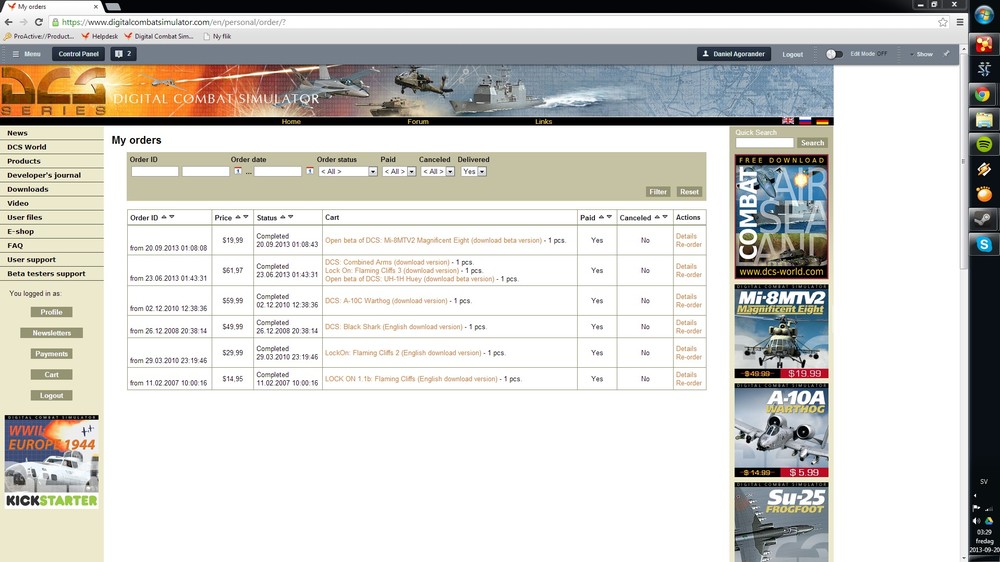Click the Order ID filter input field
Viewport: 1000px width, 562px height.
(x=155, y=172)
